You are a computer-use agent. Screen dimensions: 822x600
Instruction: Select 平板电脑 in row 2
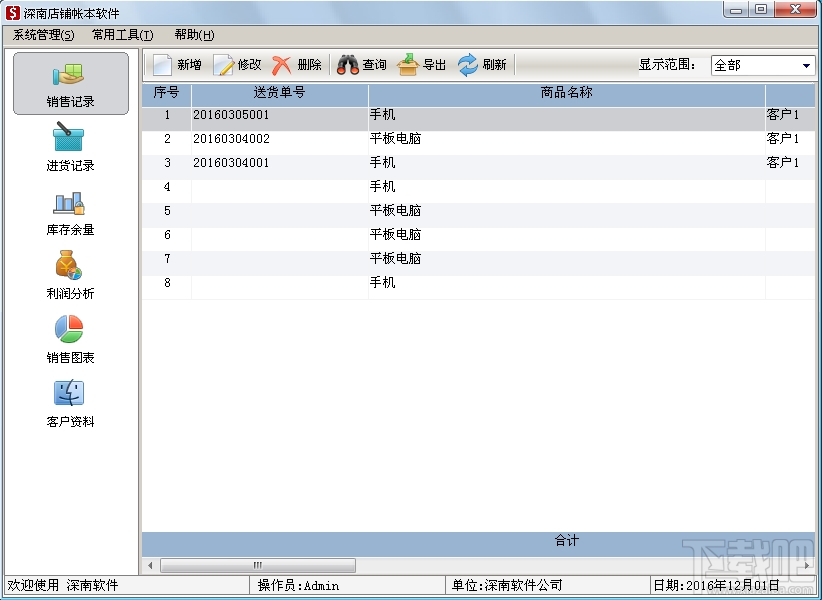(395, 139)
